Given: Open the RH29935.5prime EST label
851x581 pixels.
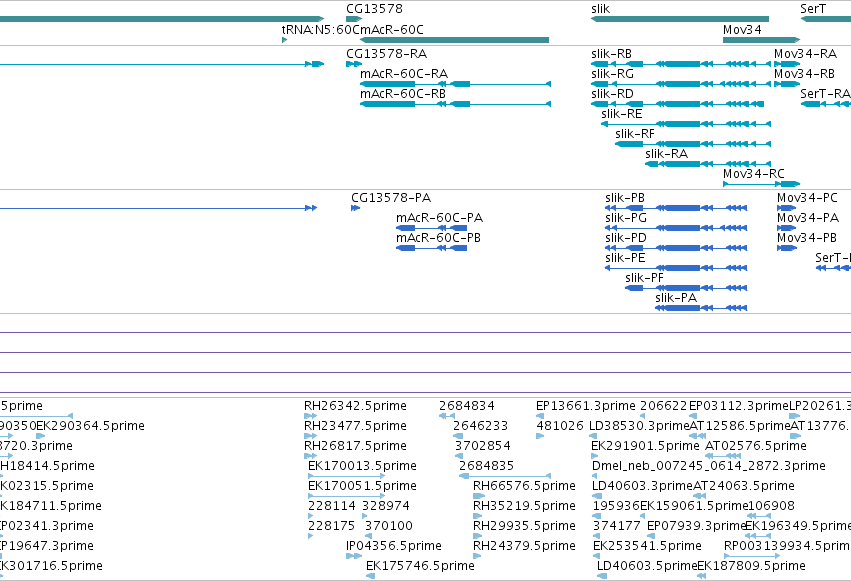Looking at the screenshot, I should pyautogui.click(x=524, y=526).
